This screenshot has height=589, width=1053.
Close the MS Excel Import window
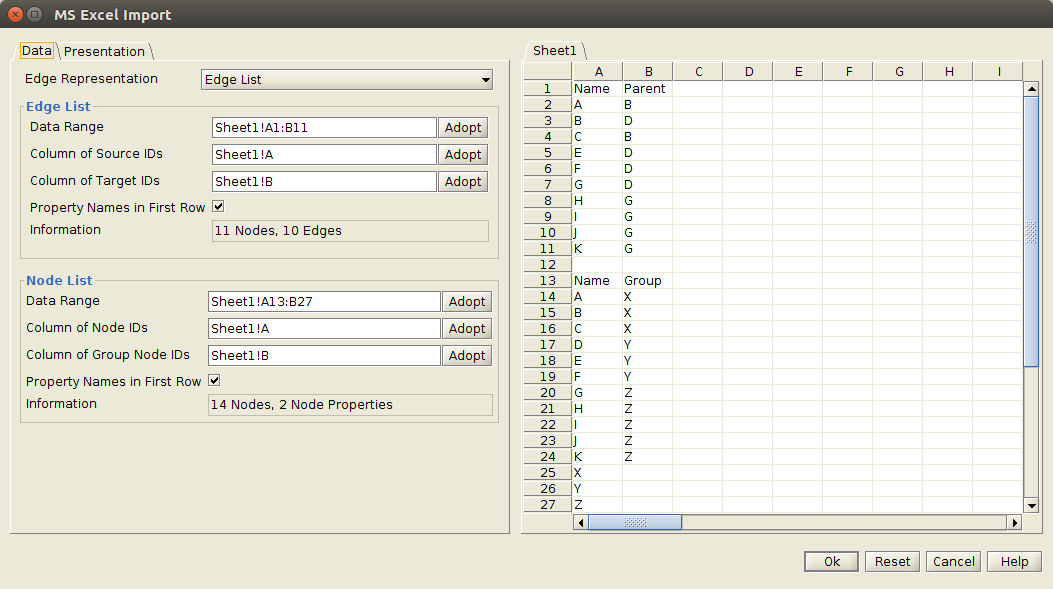(15, 14)
